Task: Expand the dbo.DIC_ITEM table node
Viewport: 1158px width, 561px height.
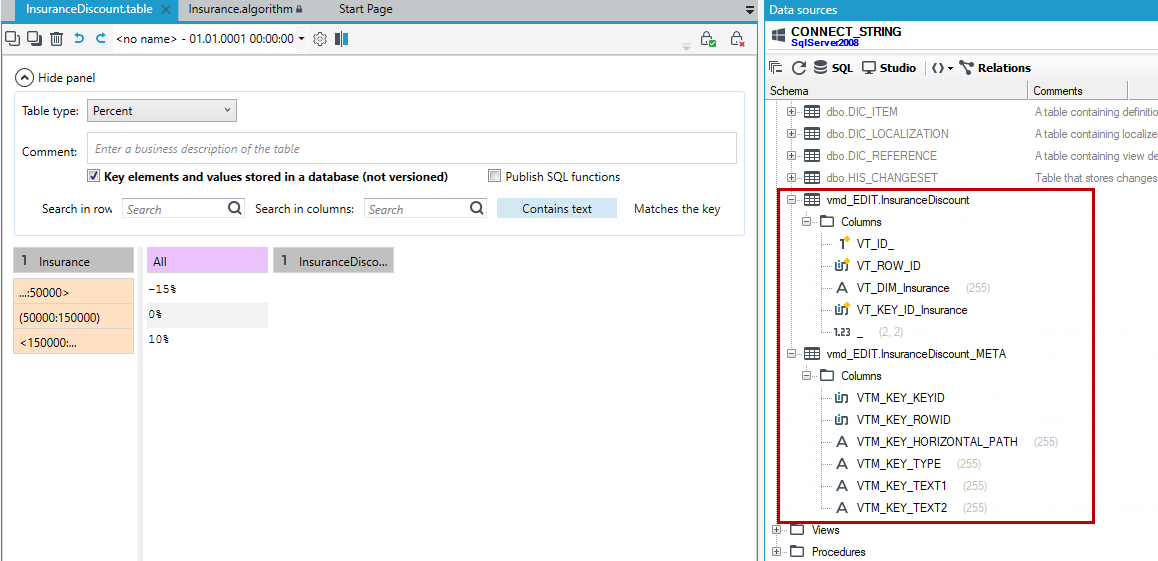Action: coord(792,111)
